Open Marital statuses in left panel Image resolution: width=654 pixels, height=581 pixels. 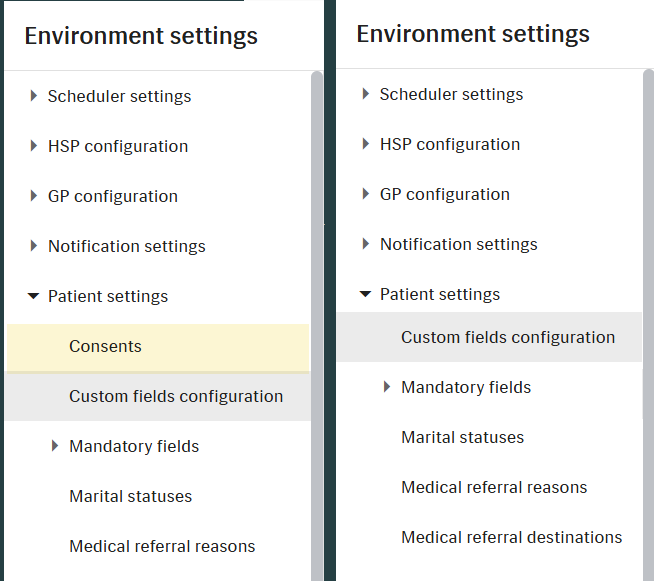[131, 496]
